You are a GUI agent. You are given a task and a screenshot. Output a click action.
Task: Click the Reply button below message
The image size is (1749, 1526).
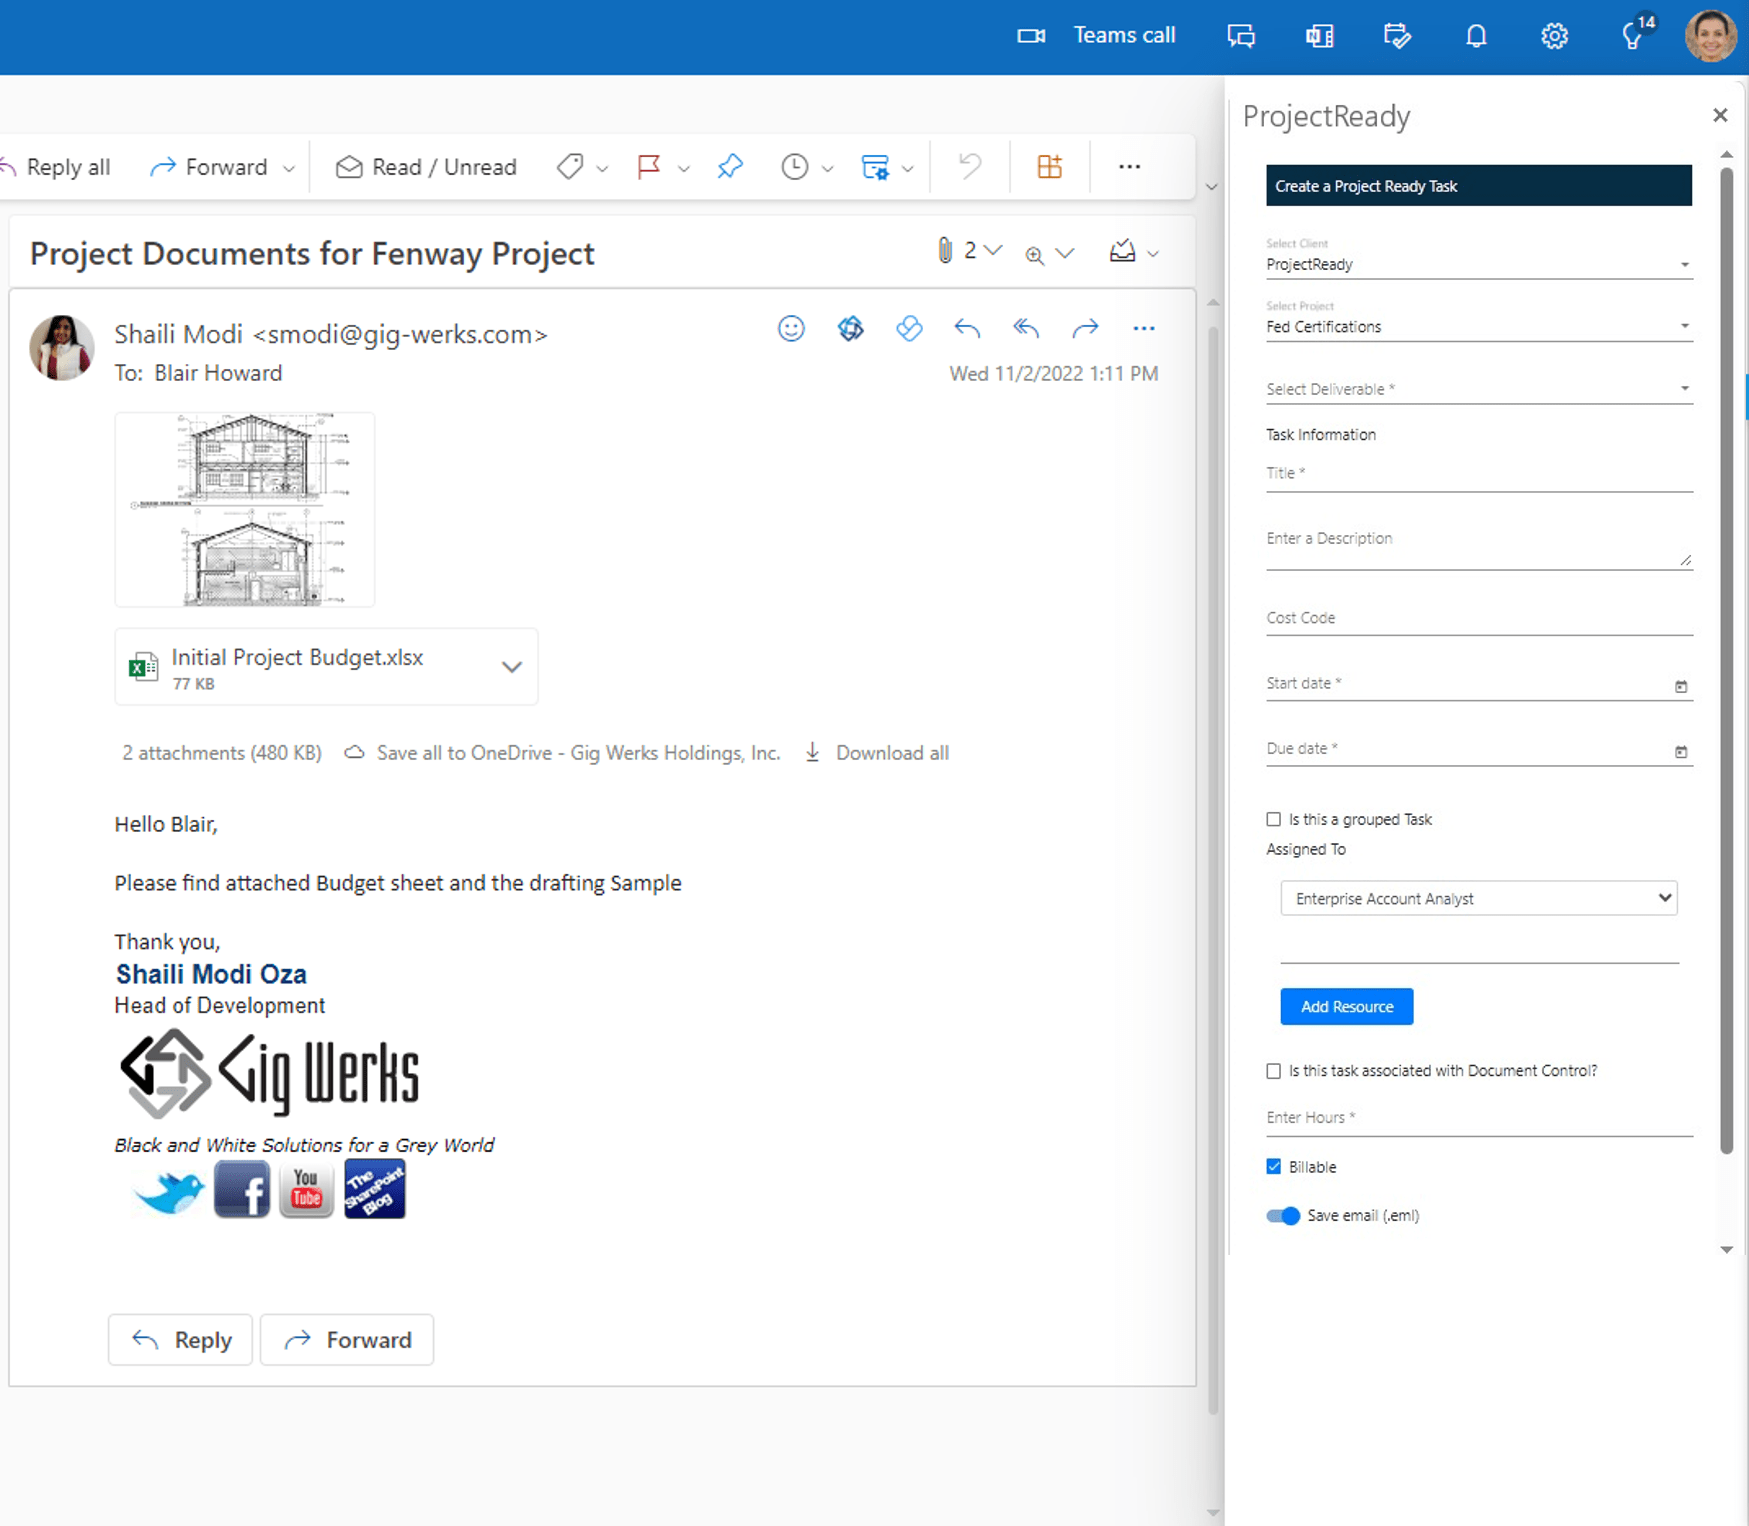[x=181, y=1340]
